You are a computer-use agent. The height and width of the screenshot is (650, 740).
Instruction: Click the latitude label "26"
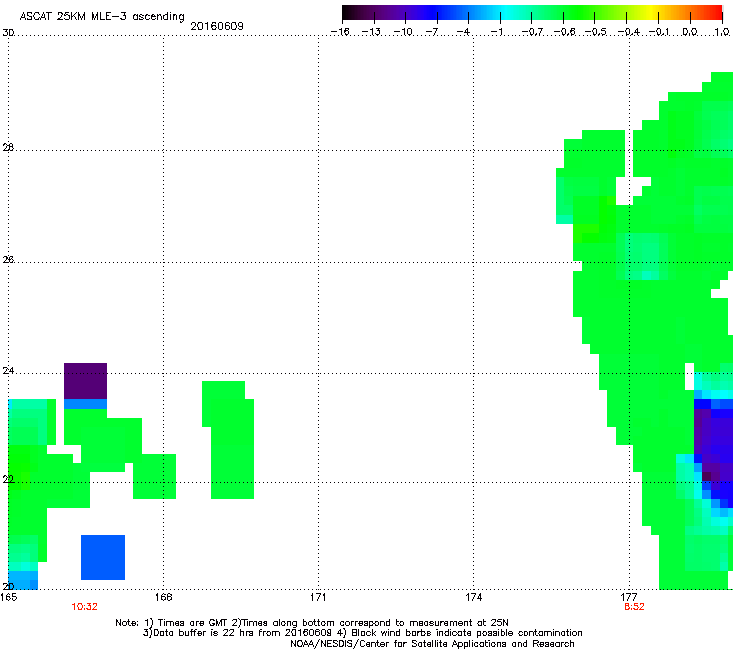(8, 260)
